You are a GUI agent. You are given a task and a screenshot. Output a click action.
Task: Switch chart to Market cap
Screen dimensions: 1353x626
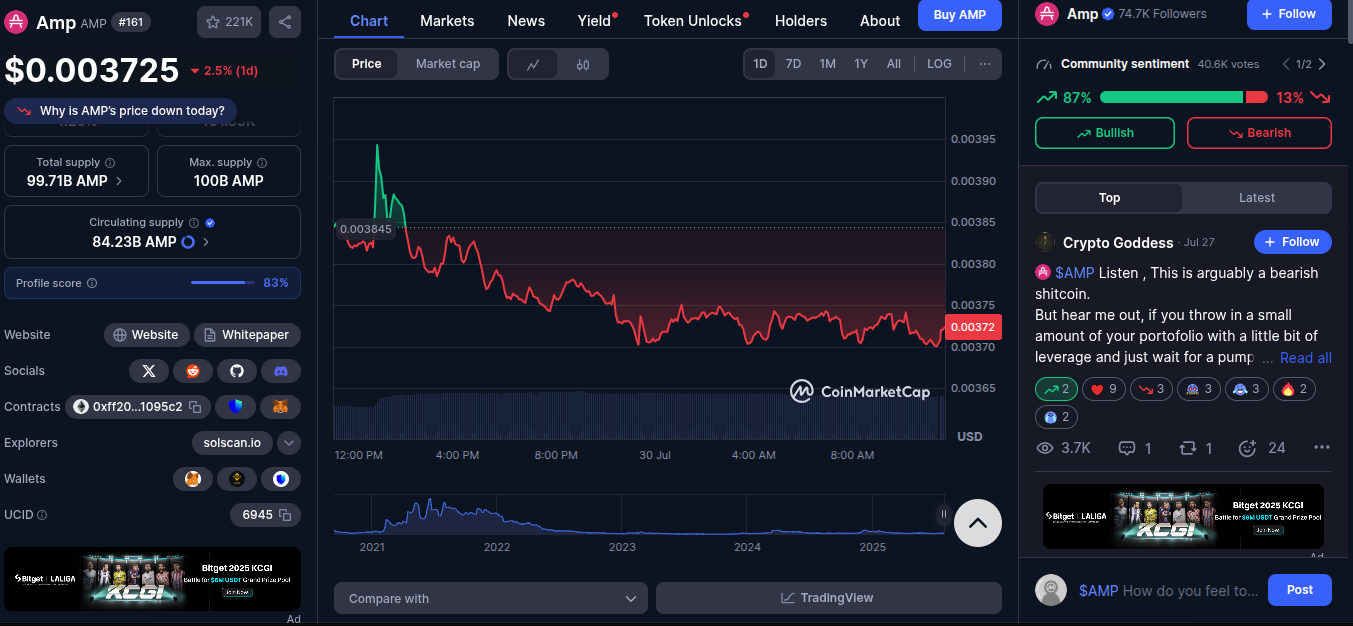[x=448, y=64]
